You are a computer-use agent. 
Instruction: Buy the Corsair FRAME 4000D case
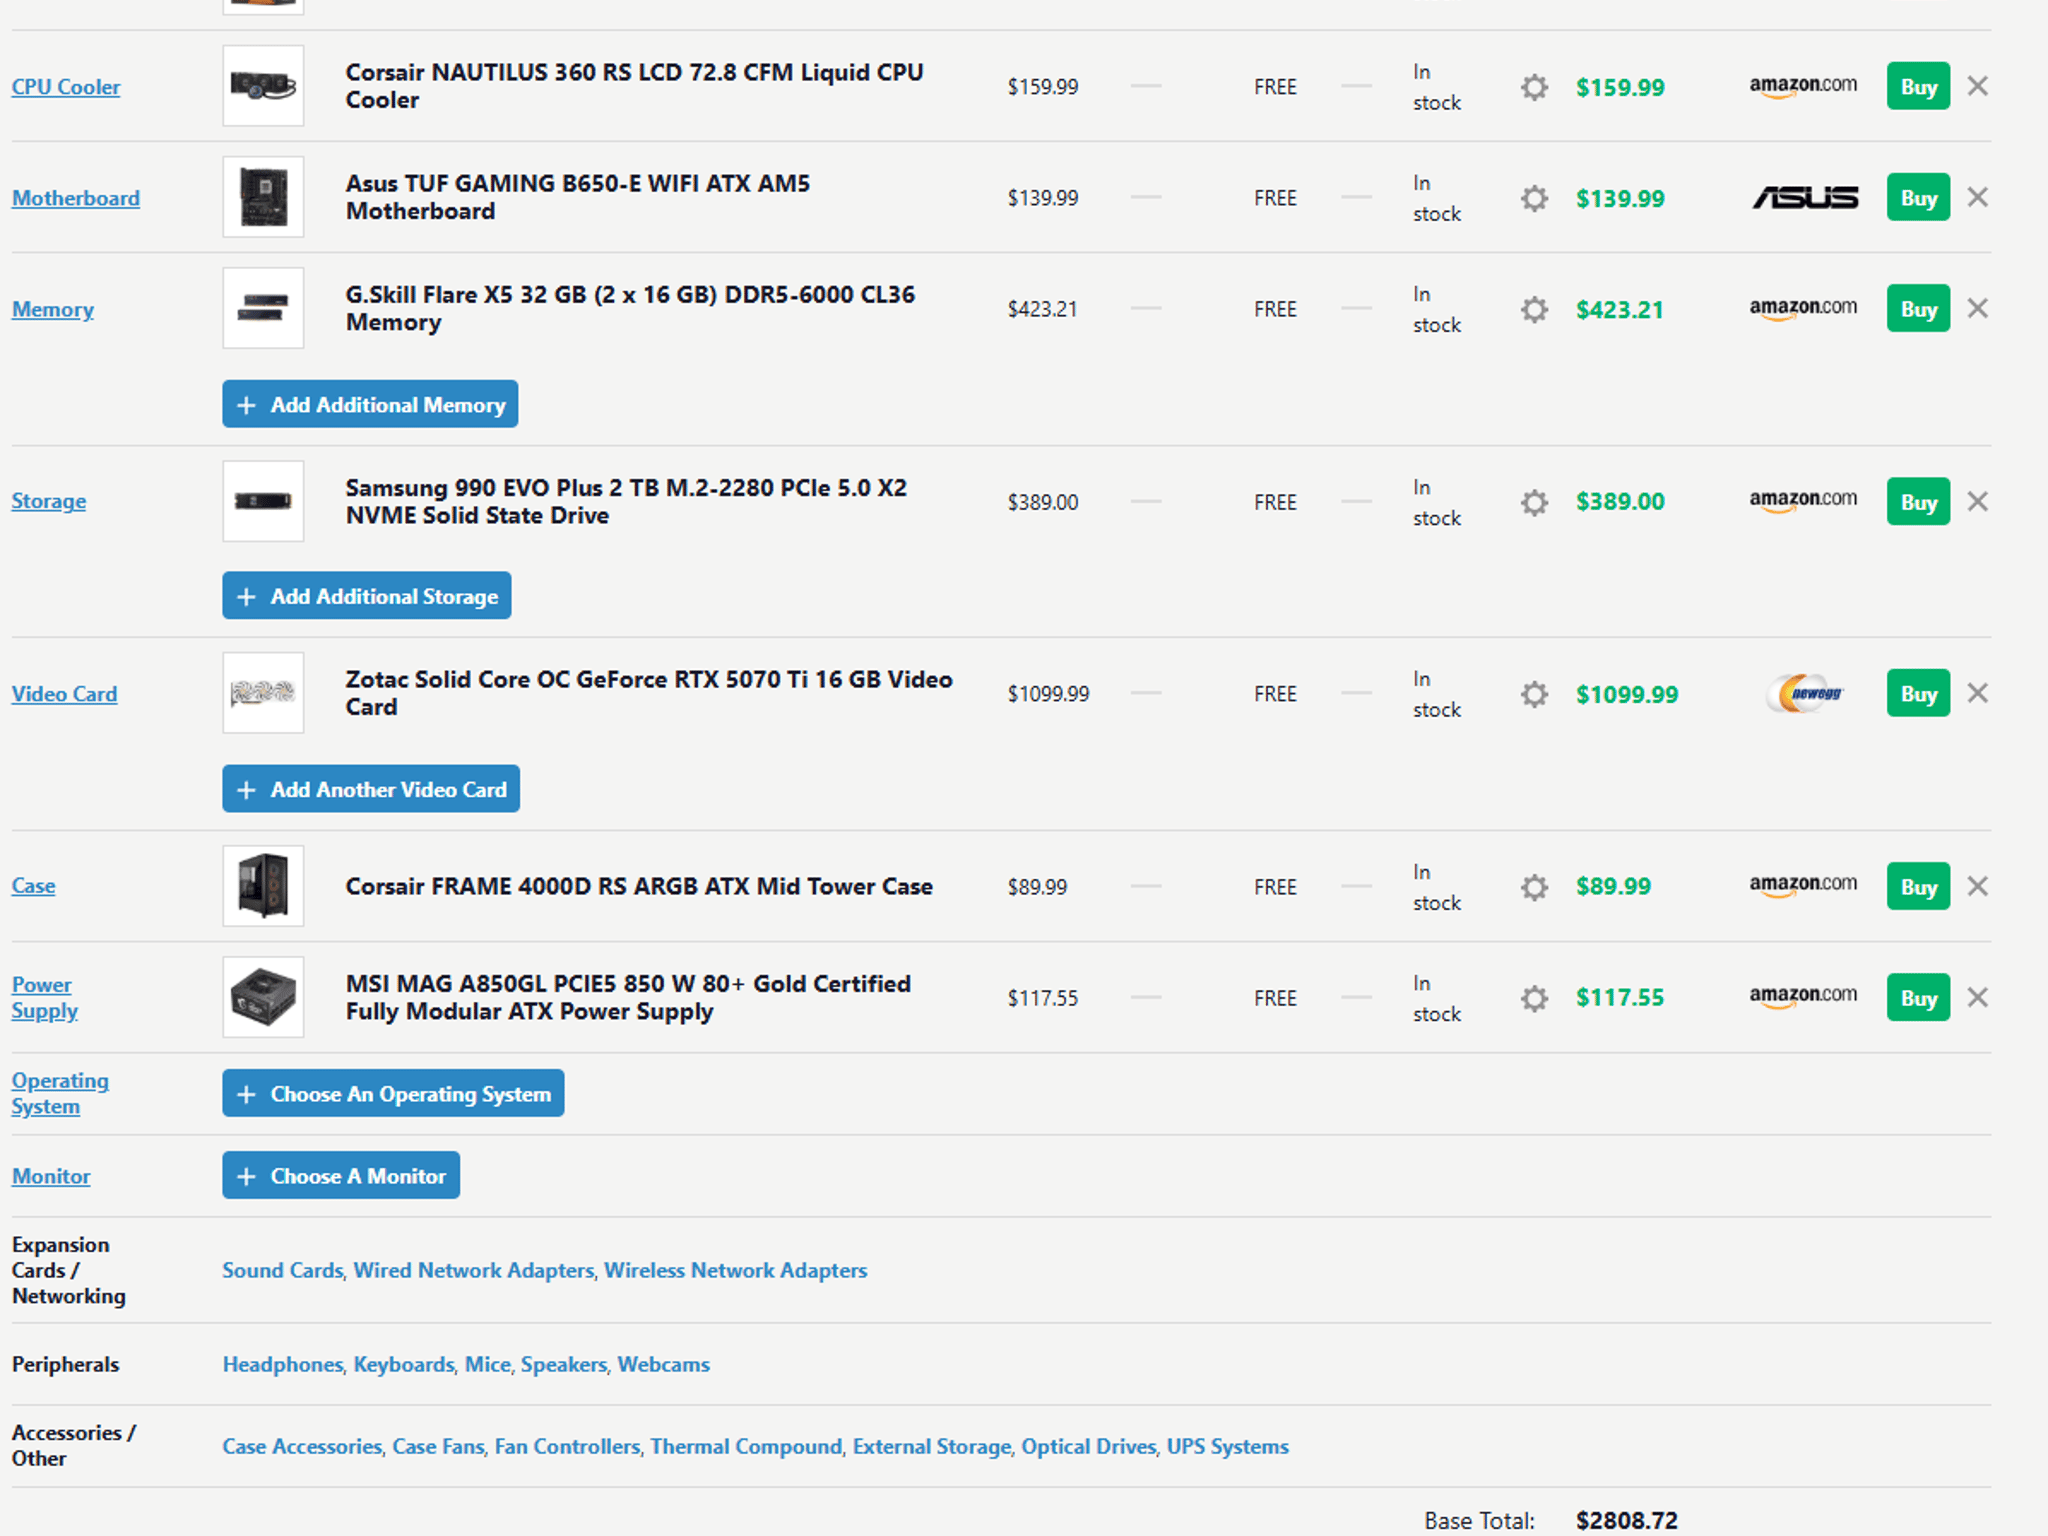(1918, 887)
